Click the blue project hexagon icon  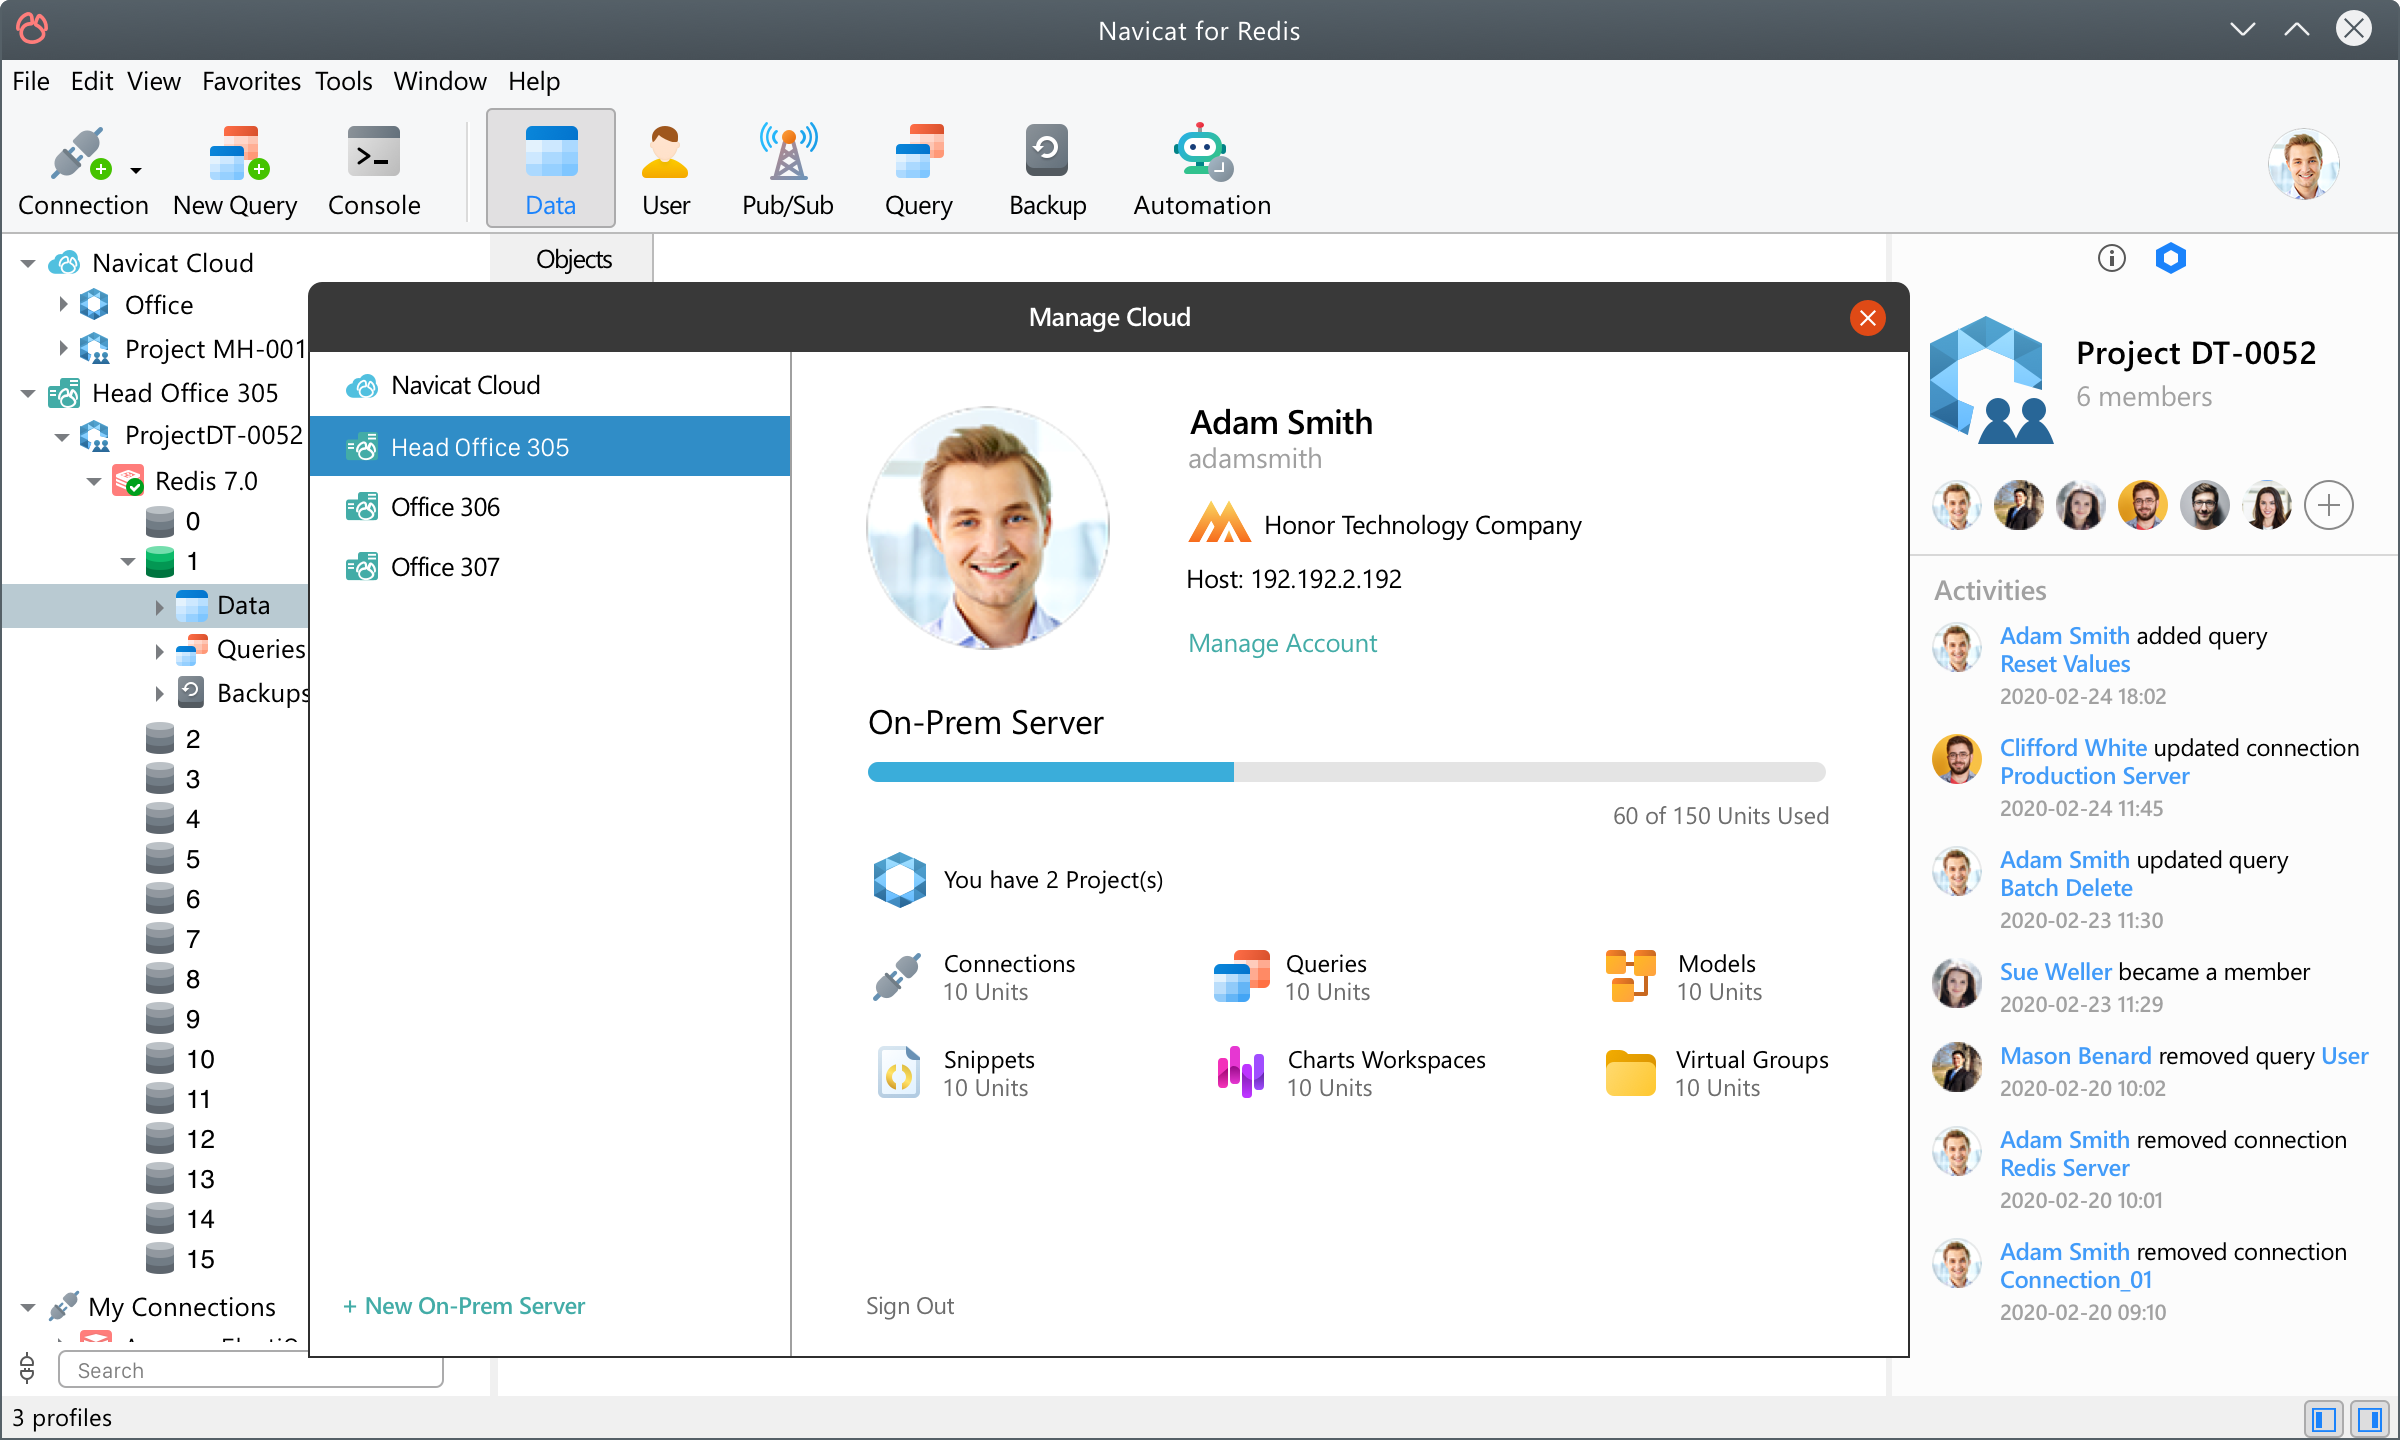(x=2171, y=259)
